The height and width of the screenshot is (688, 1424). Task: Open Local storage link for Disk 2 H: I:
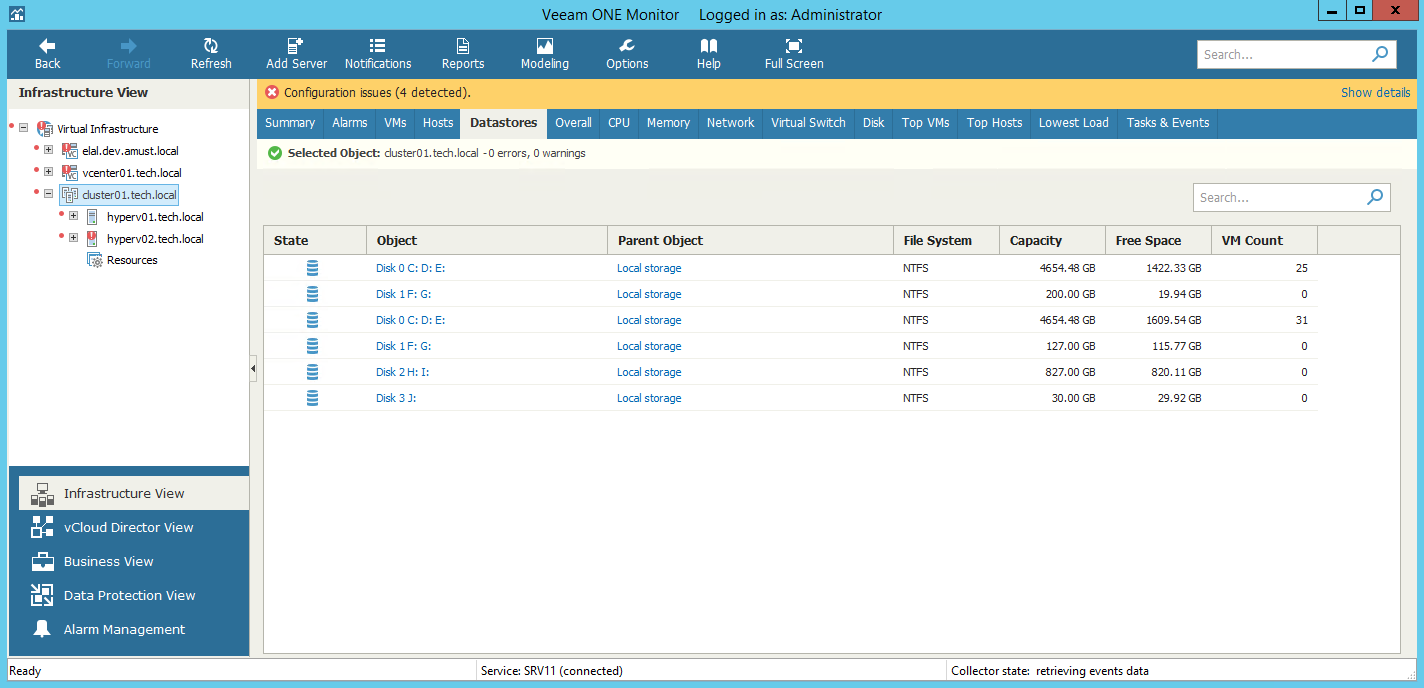649,372
